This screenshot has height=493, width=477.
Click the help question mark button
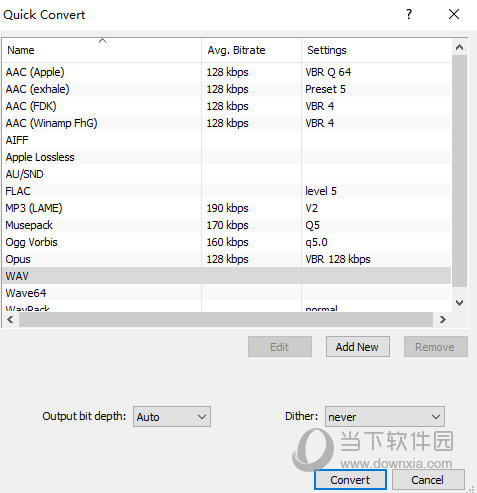[x=409, y=14]
